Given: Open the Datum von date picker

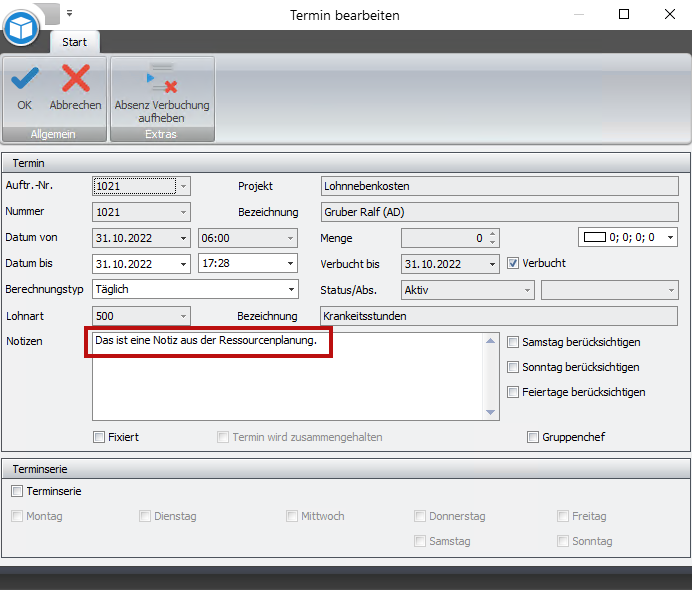Looking at the screenshot, I should [184, 238].
